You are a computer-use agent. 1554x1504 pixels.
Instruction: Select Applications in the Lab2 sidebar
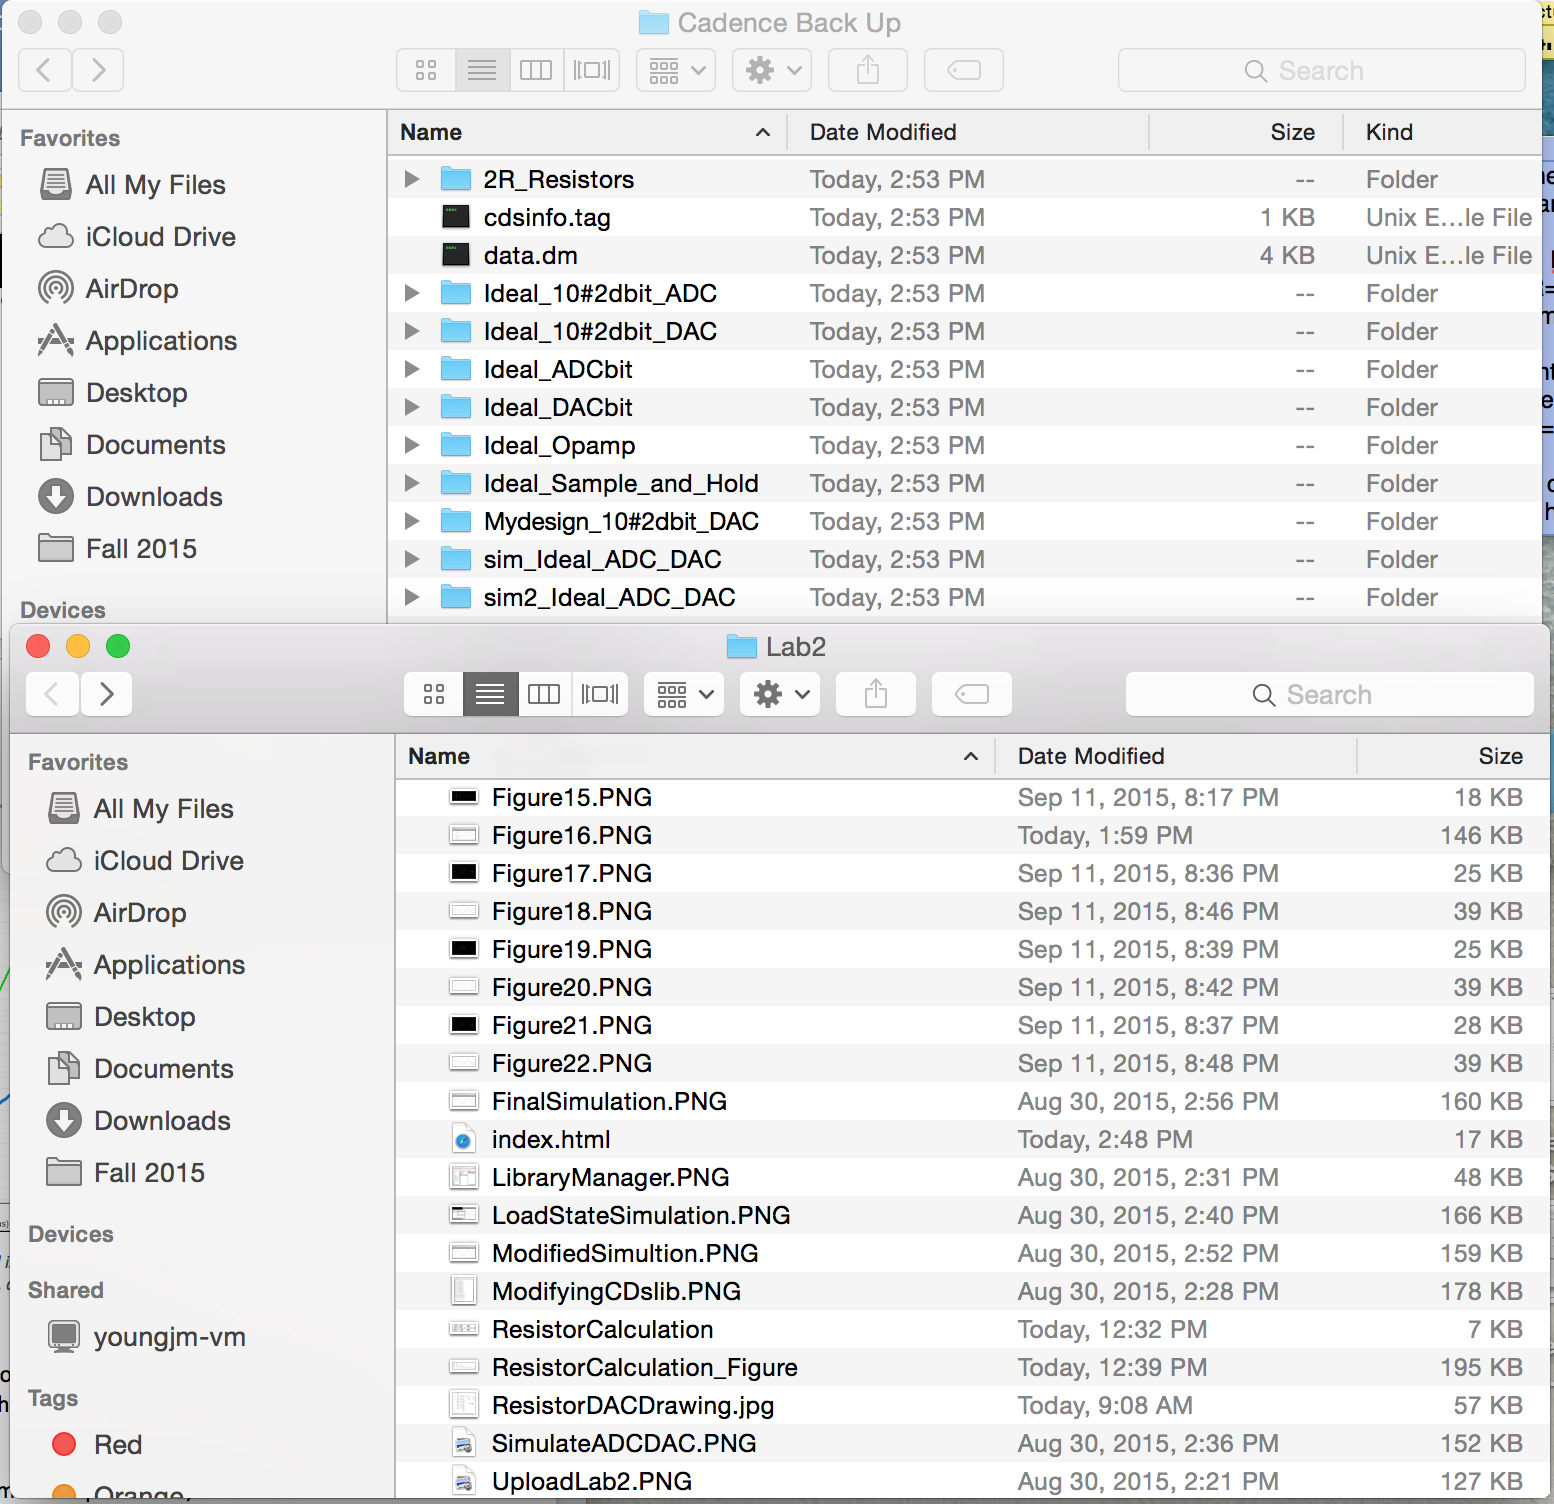(168, 964)
